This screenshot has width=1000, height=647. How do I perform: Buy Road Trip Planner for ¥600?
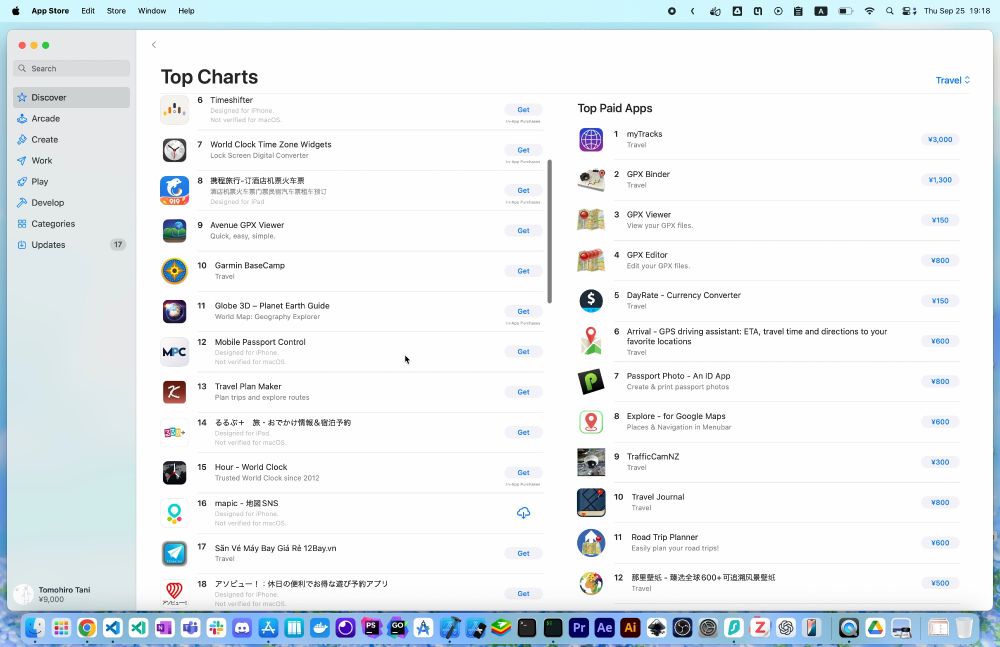940,543
